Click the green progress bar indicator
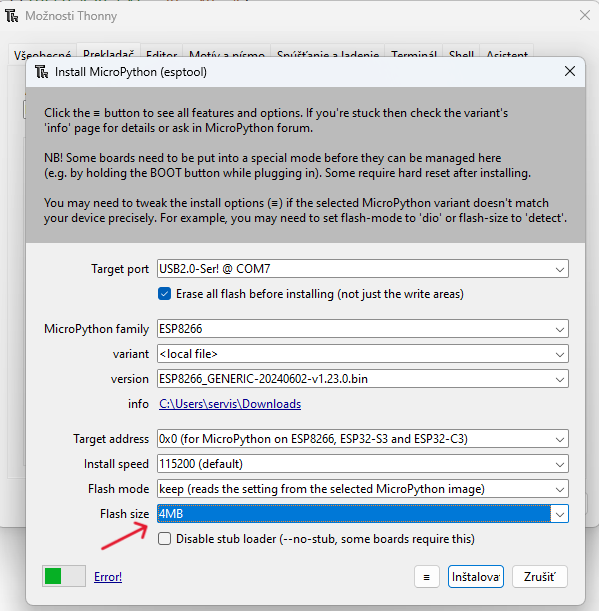This screenshot has width=599, height=611. pyautogui.click(x=53, y=576)
